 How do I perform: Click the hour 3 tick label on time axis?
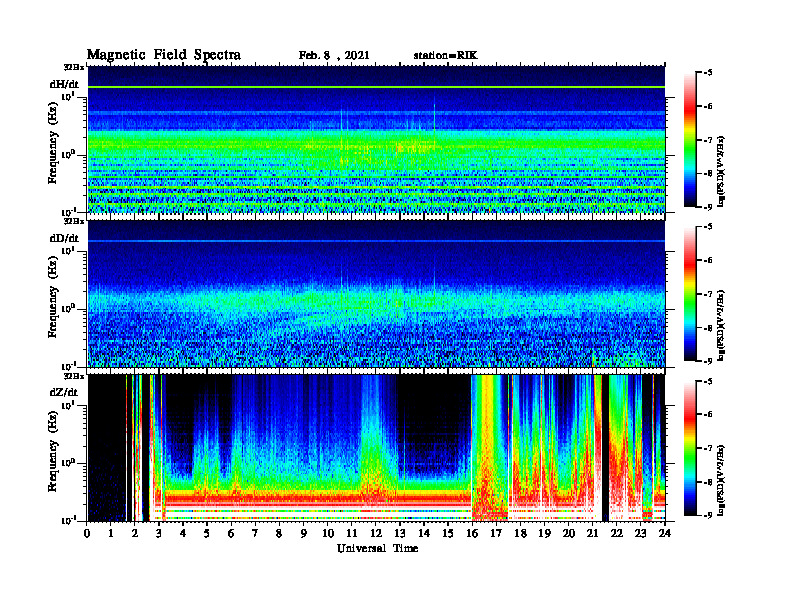[x=159, y=533]
